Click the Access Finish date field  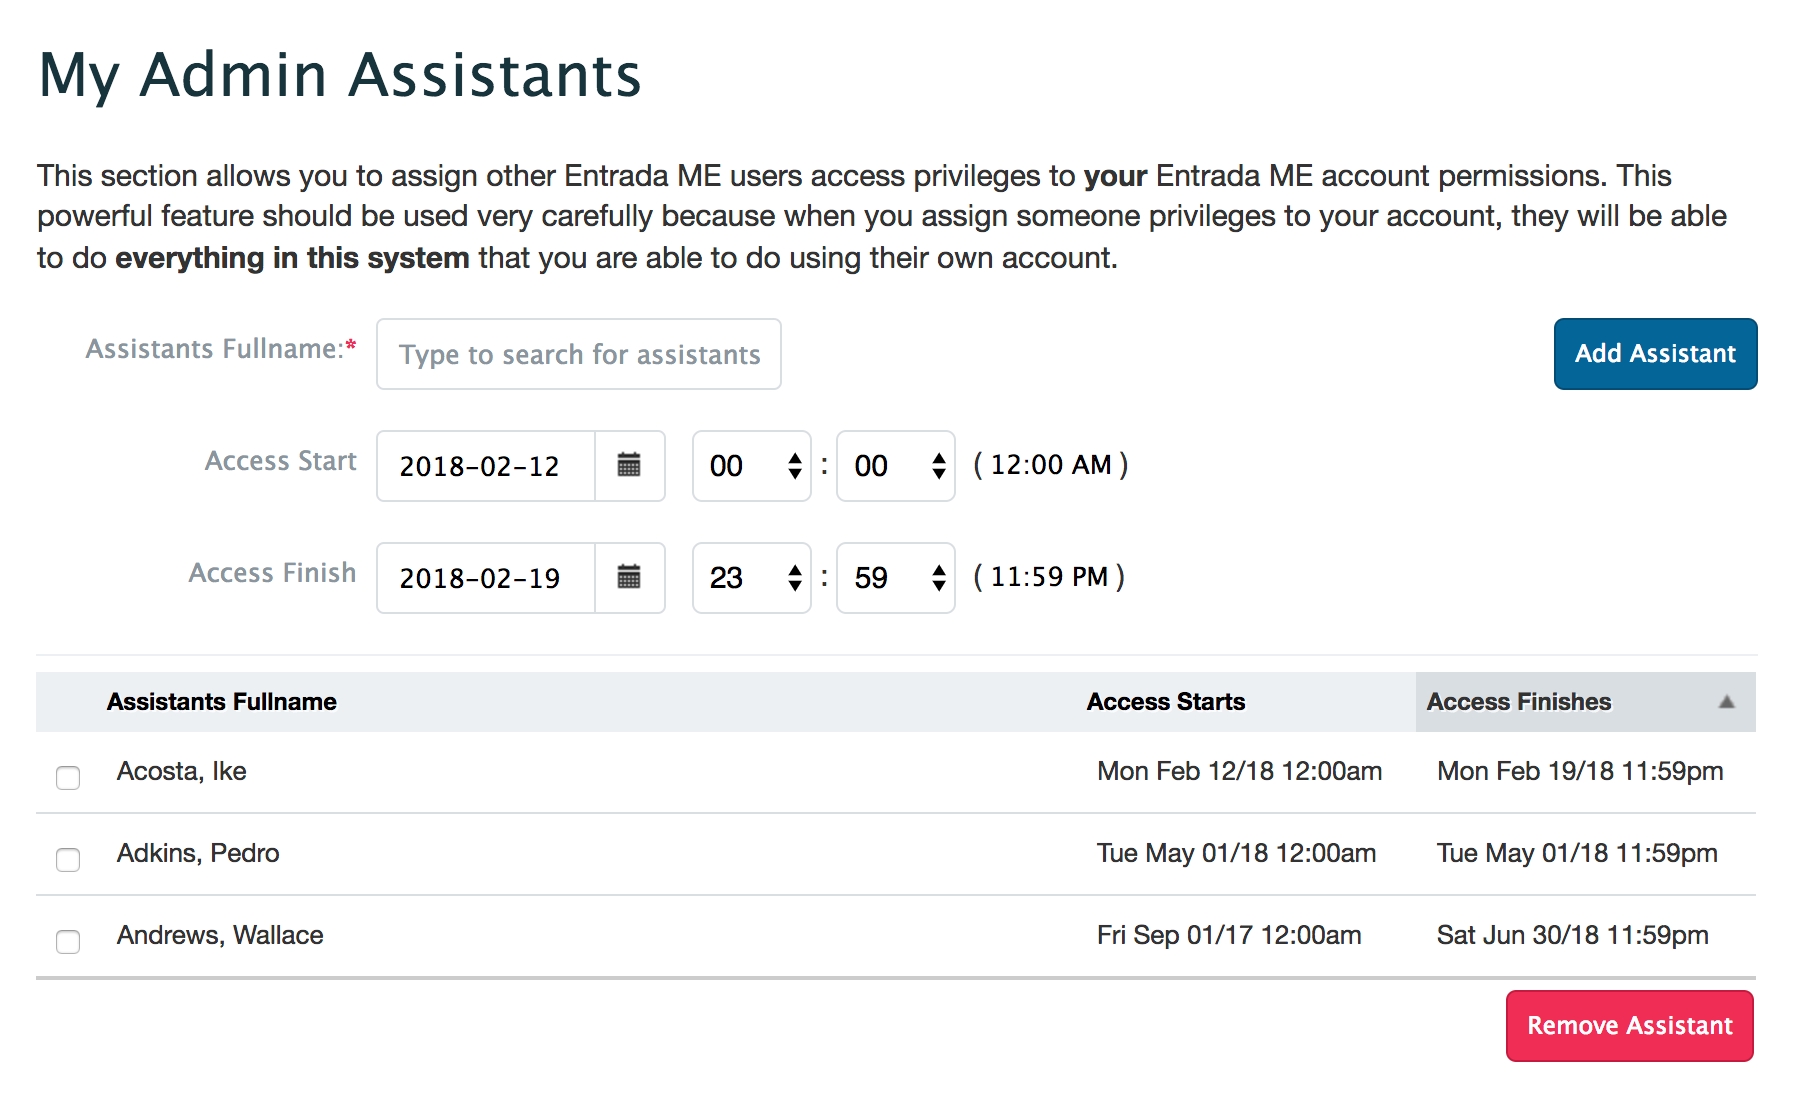(486, 578)
